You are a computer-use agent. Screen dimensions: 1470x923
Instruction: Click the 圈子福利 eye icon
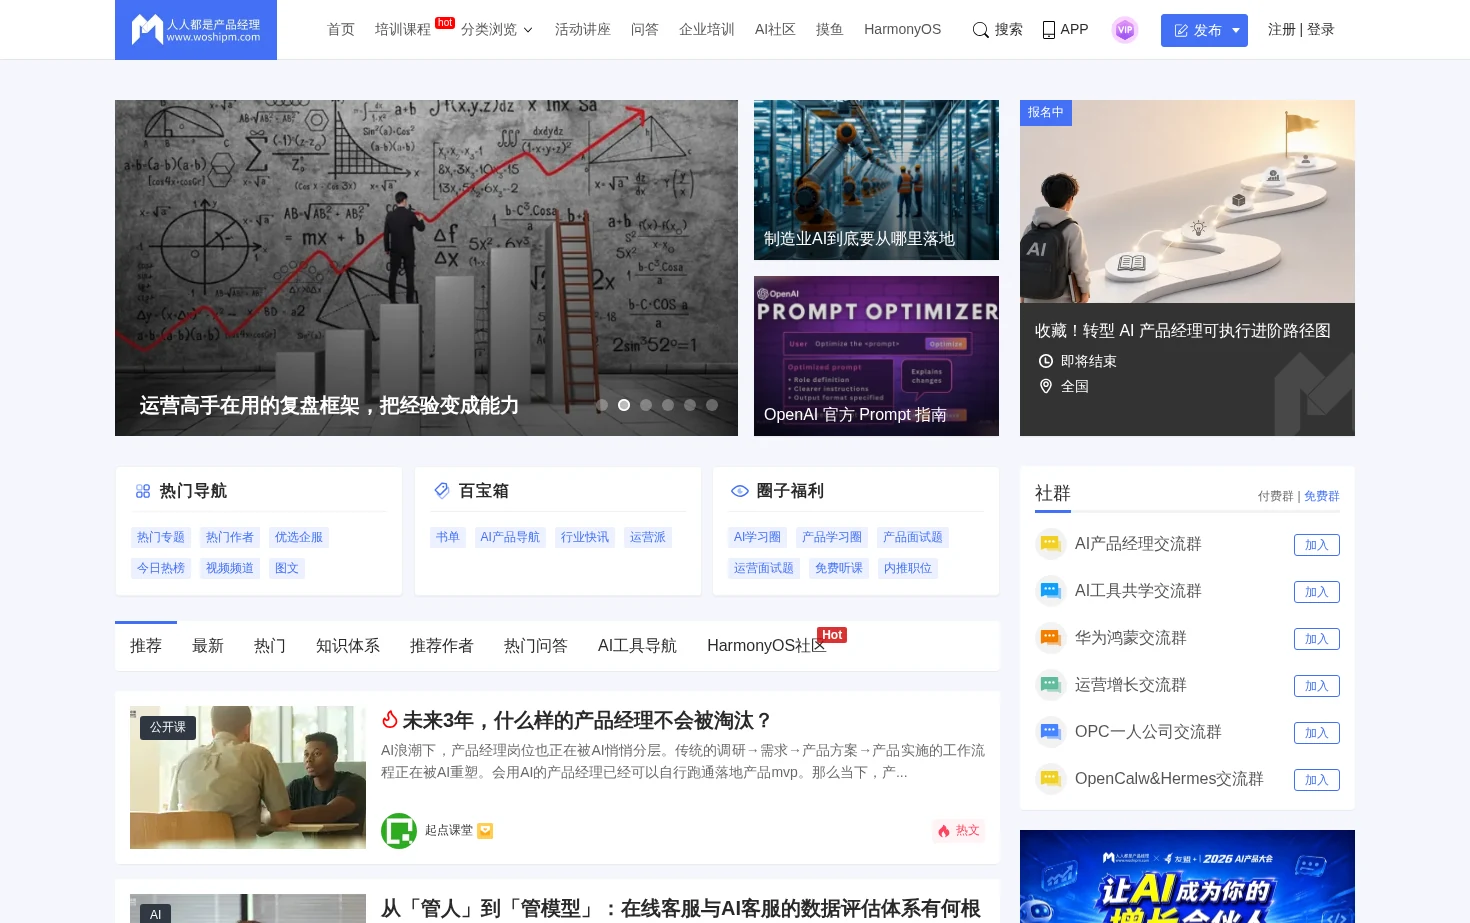[x=740, y=491]
